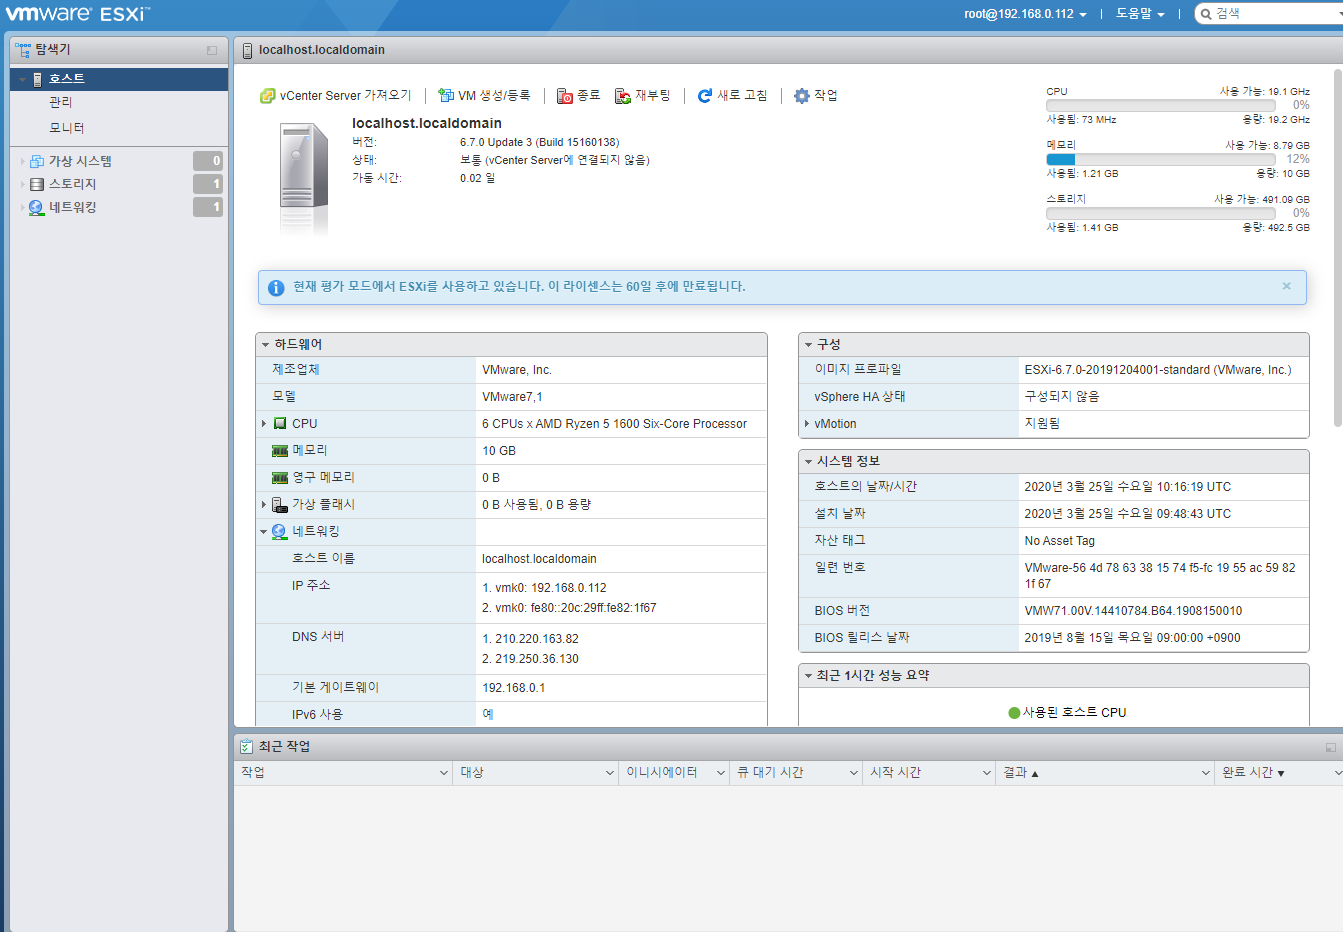The height and width of the screenshot is (932, 1343).
Task: Collapse the 네트워킹 hardware section
Action: click(x=264, y=532)
